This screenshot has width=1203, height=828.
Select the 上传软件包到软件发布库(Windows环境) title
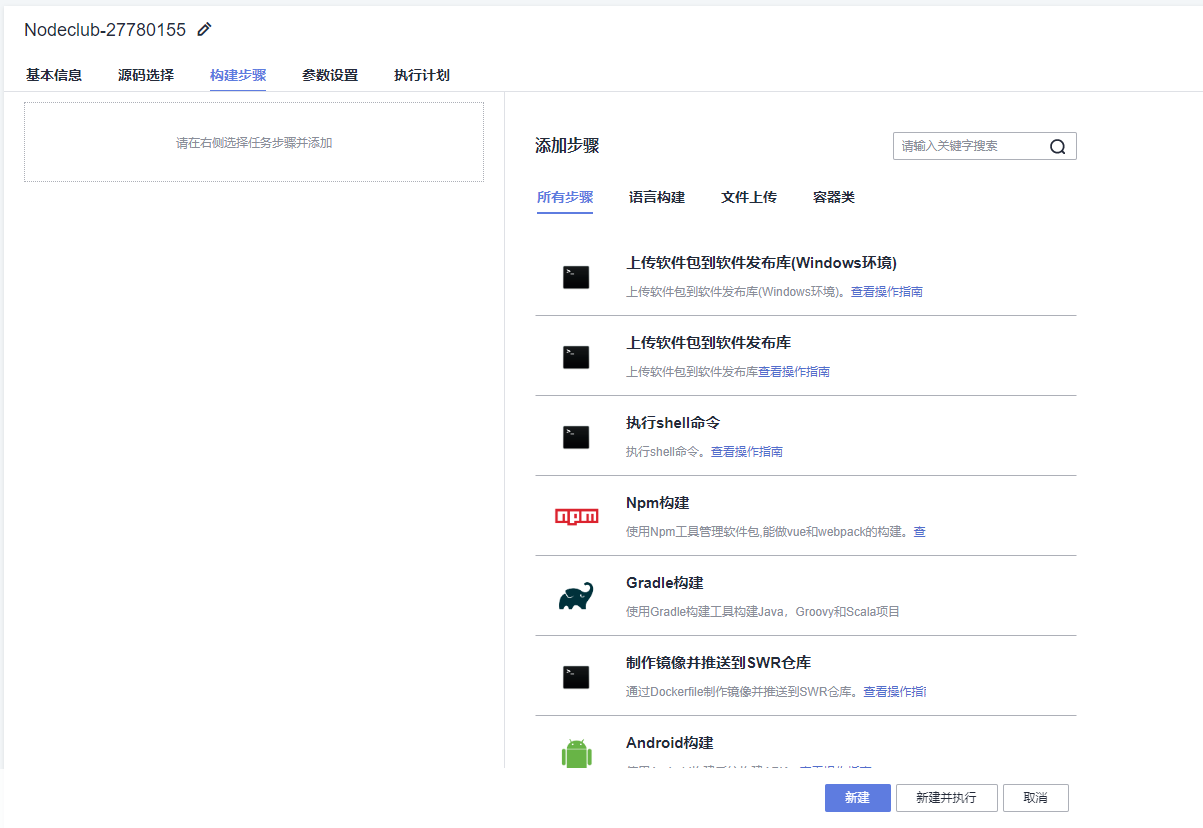[761, 263]
